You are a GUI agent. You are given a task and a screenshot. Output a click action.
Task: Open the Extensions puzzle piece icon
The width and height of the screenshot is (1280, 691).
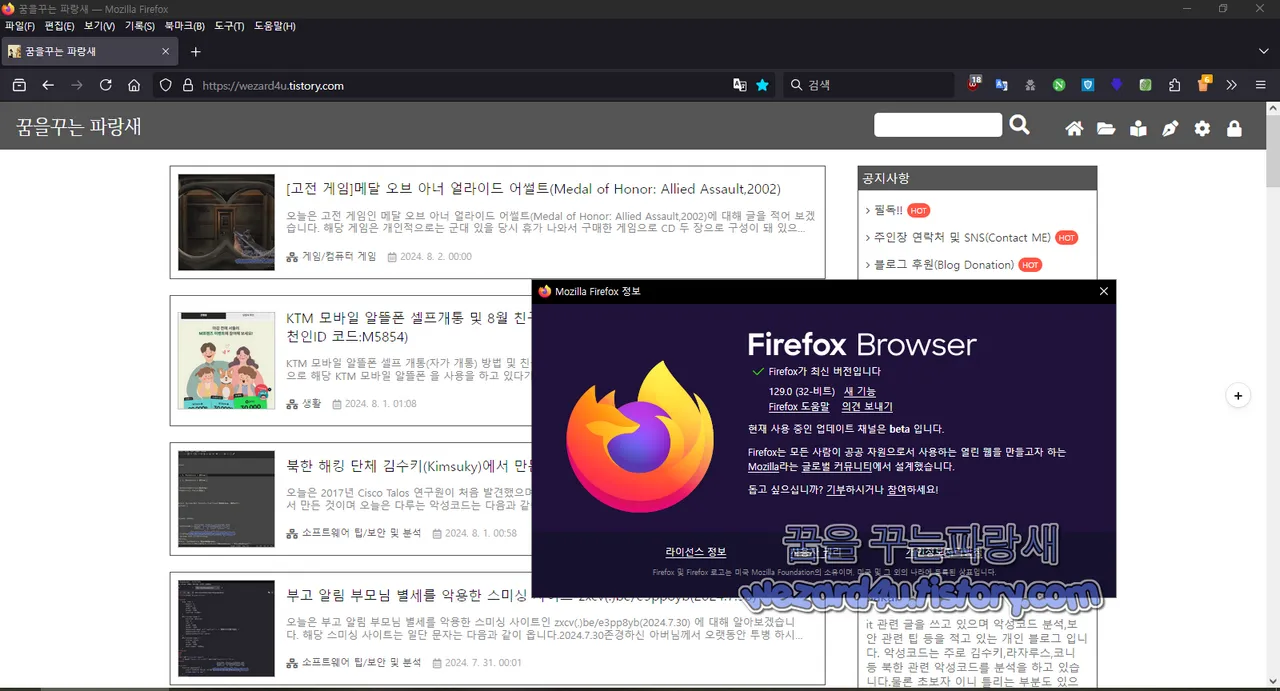[x=1175, y=85]
